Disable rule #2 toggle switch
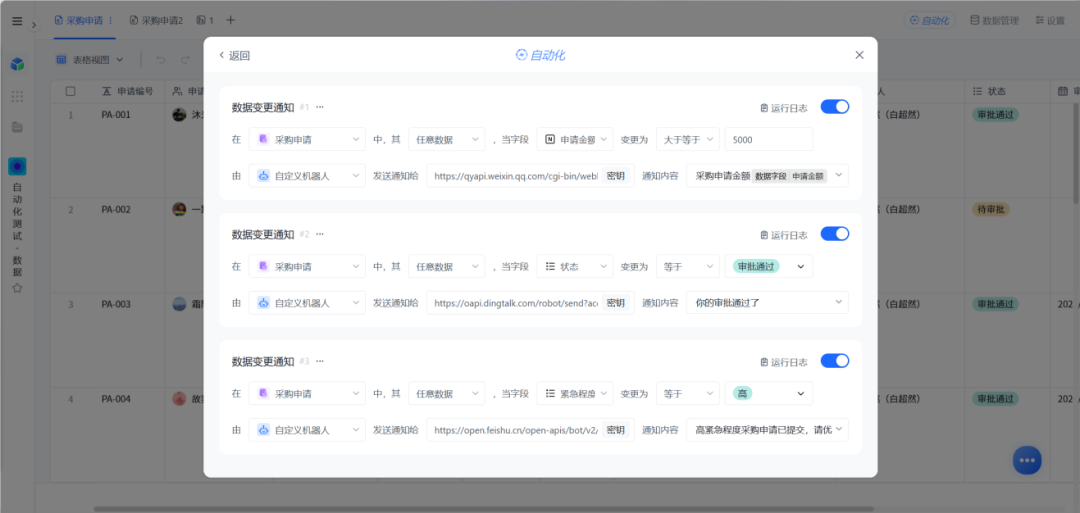Image resolution: width=1080 pixels, height=513 pixels. pos(835,234)
